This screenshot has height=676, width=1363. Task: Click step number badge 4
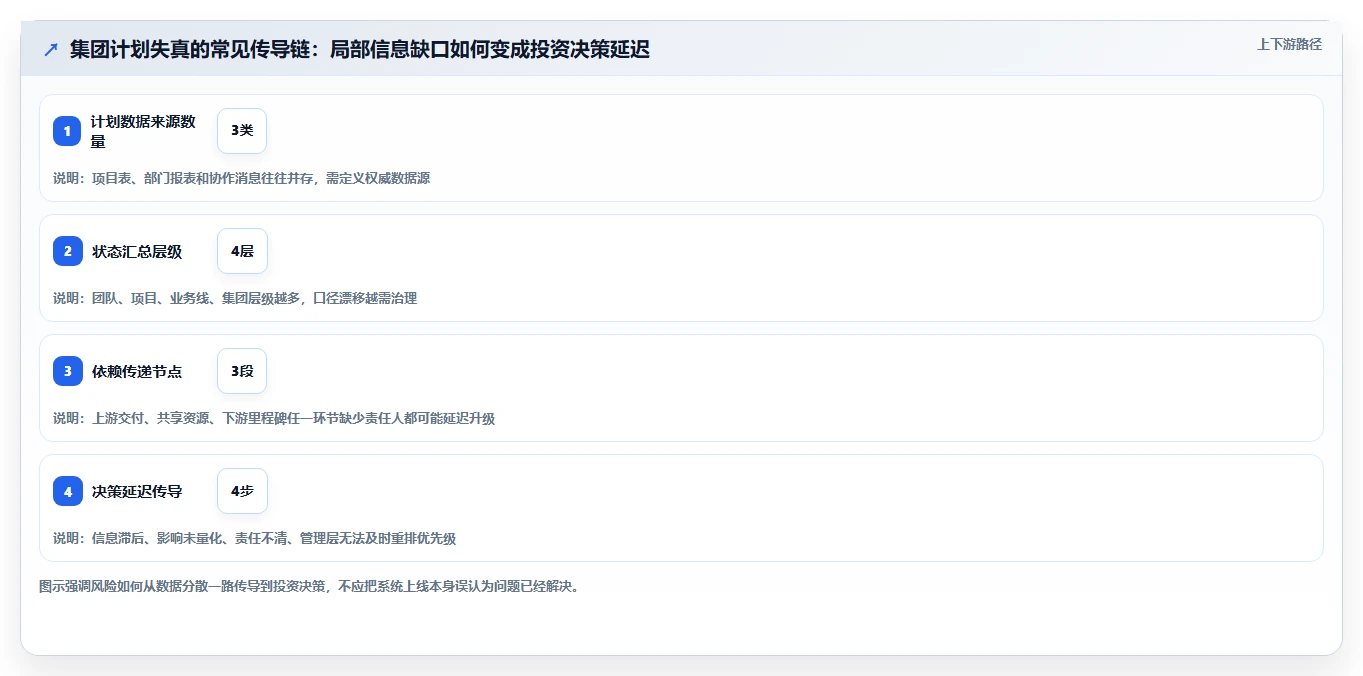(68, 491)
